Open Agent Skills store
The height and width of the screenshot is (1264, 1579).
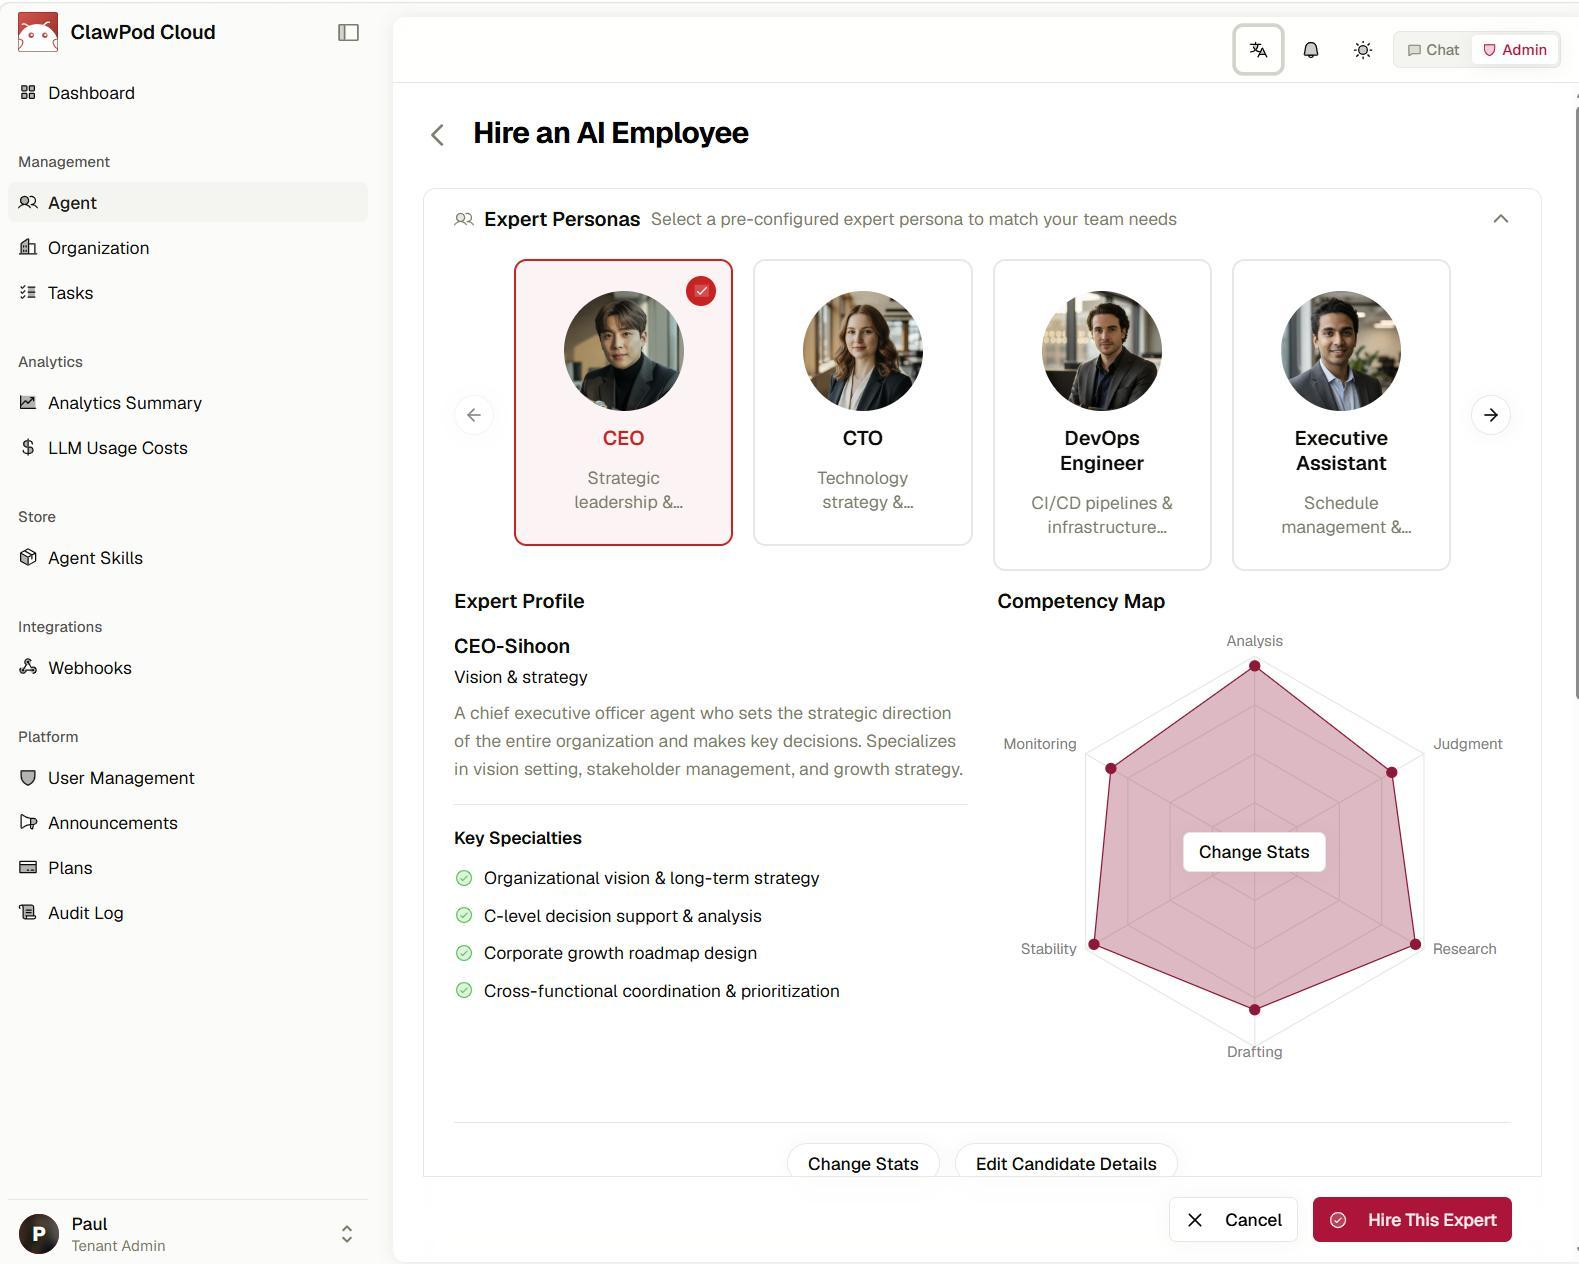tap(188, 558)
